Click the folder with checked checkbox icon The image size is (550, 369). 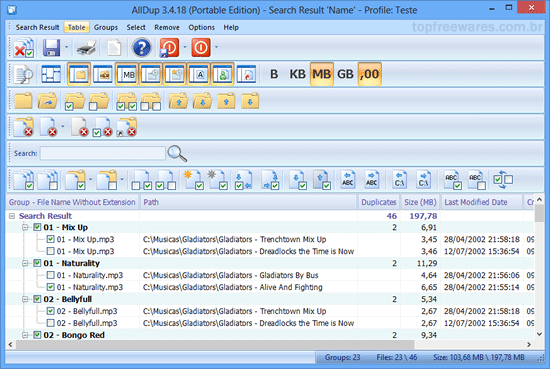pyautogui.click(x=75, y=101)
